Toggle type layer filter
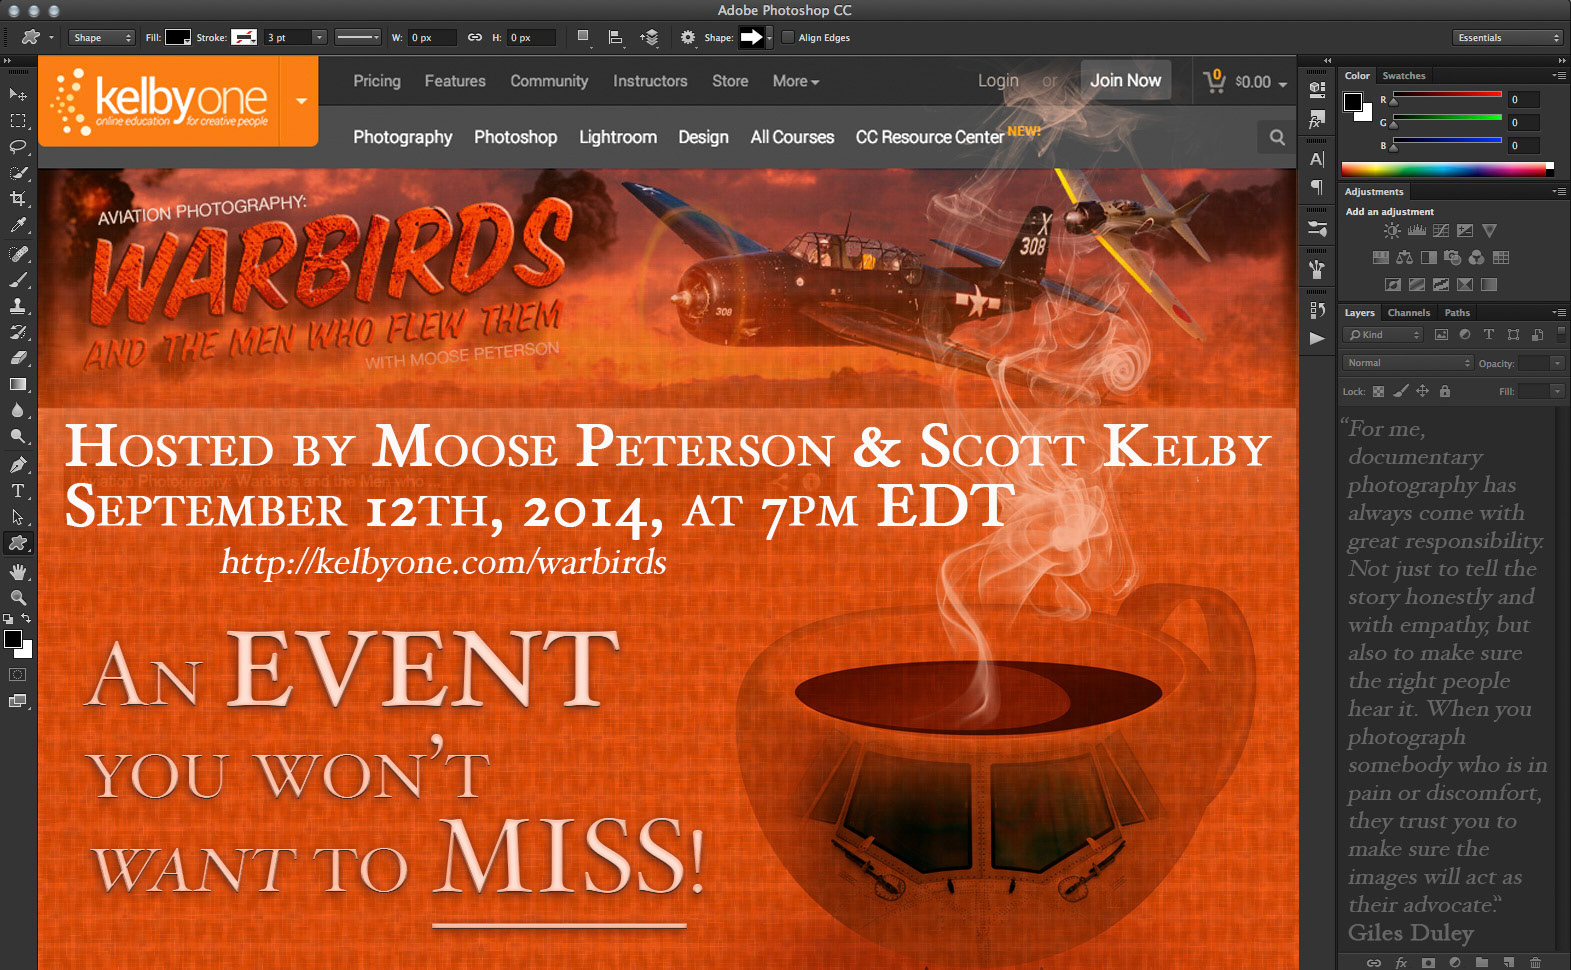This screenshot has width=1571, height=970. 1489,335
